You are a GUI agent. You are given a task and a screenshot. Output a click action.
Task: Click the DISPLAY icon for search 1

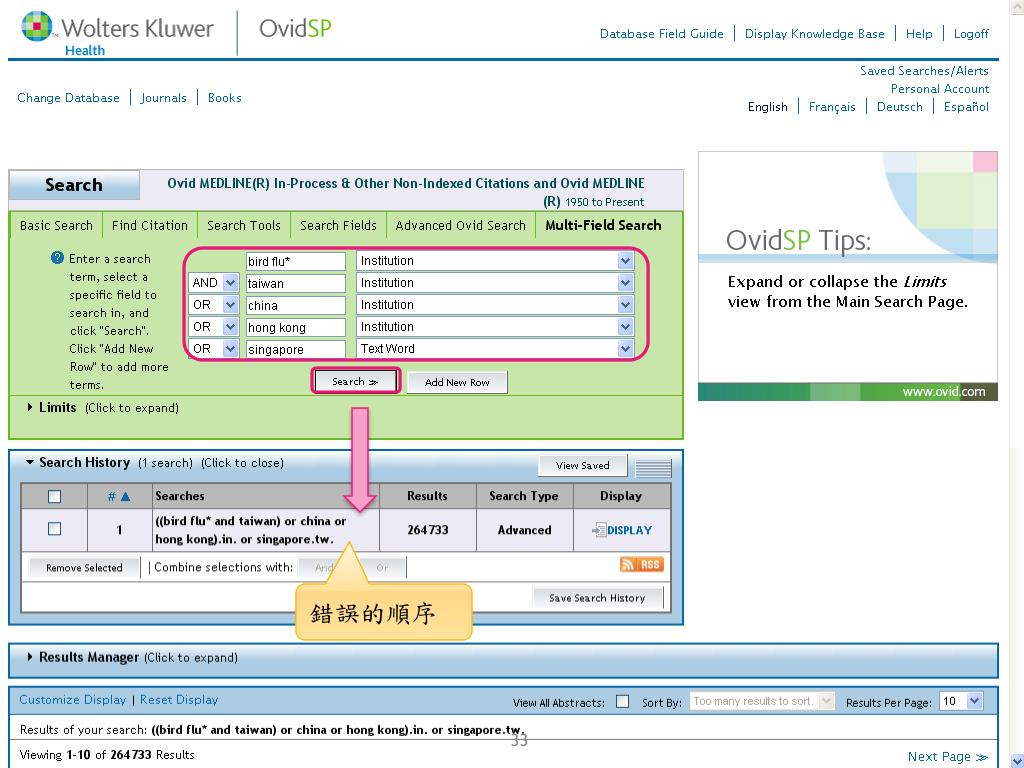pos(622,530)
